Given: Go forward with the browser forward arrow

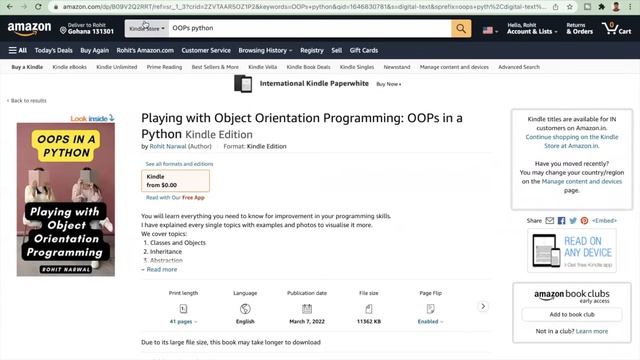Looking at the screenshot, I should [x=24, y=7].
